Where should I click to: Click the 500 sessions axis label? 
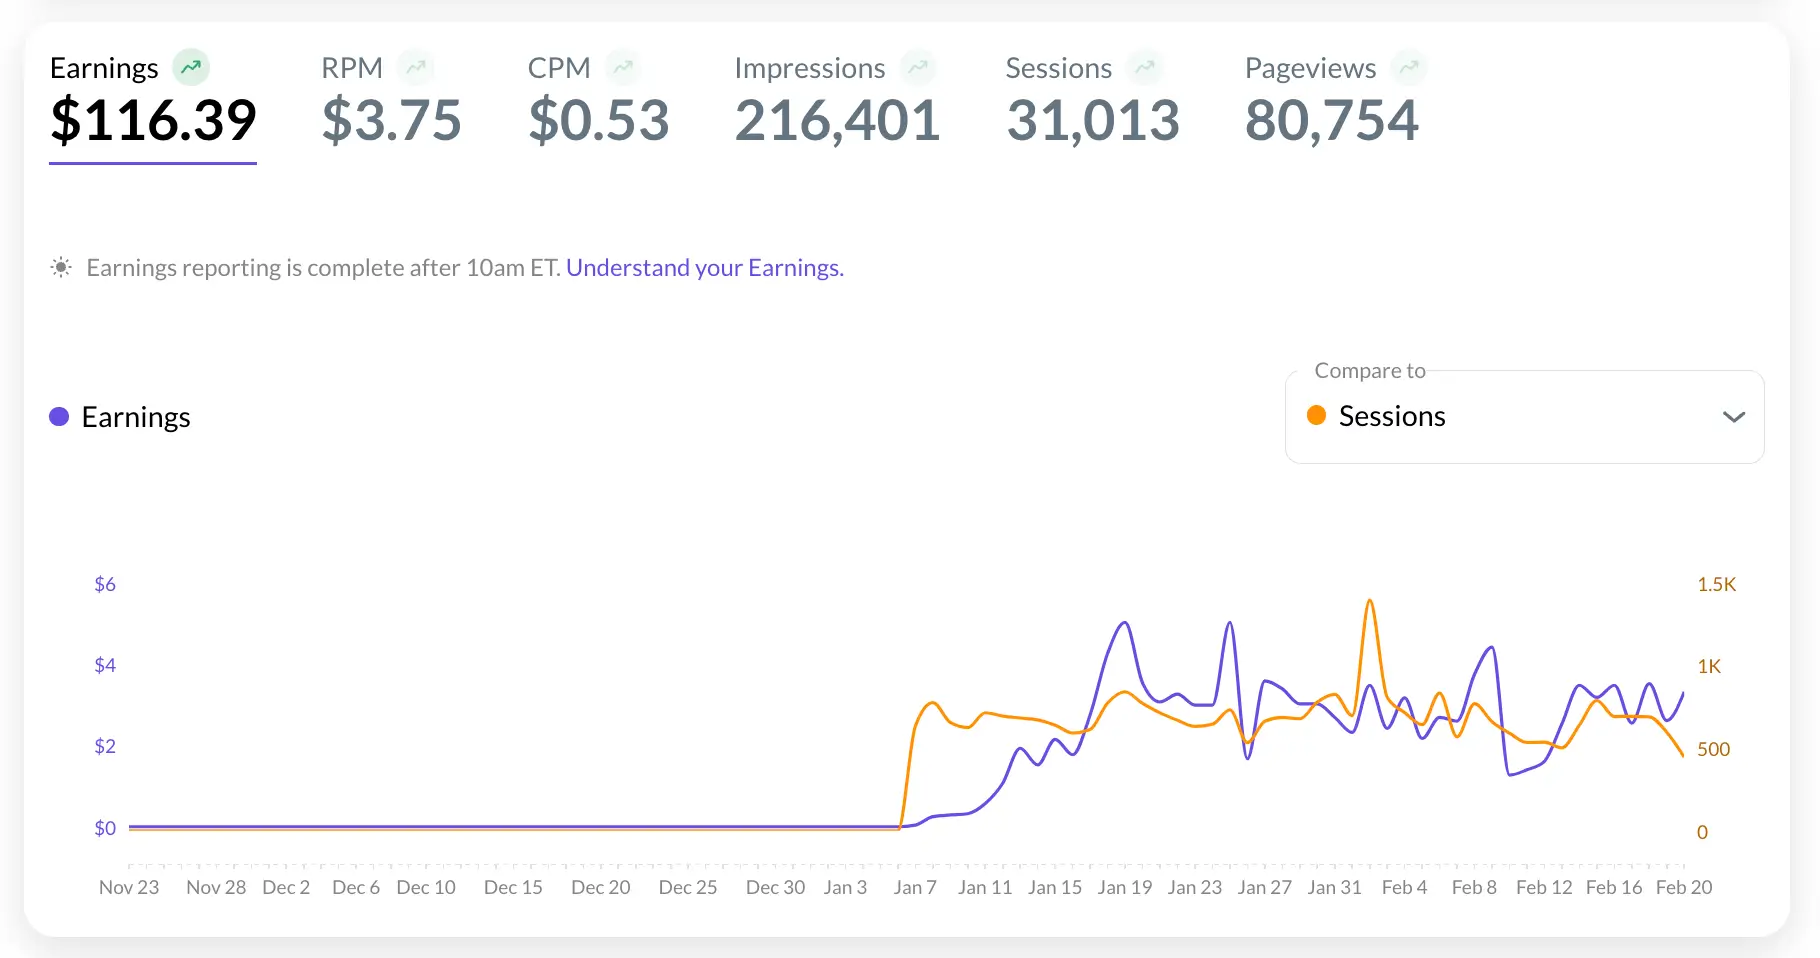(1714, 749)
